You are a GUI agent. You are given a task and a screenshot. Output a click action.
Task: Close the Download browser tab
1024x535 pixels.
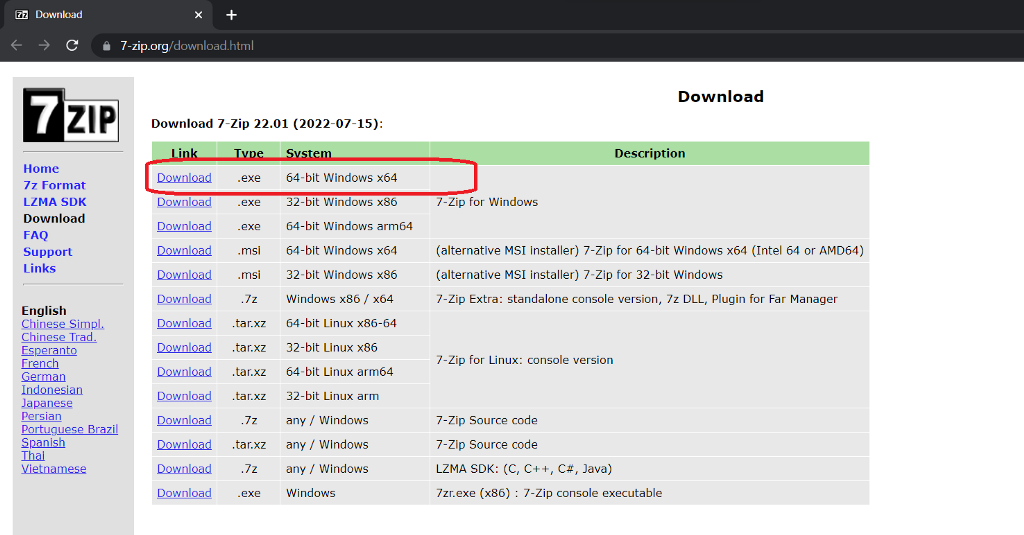point(199,14)
